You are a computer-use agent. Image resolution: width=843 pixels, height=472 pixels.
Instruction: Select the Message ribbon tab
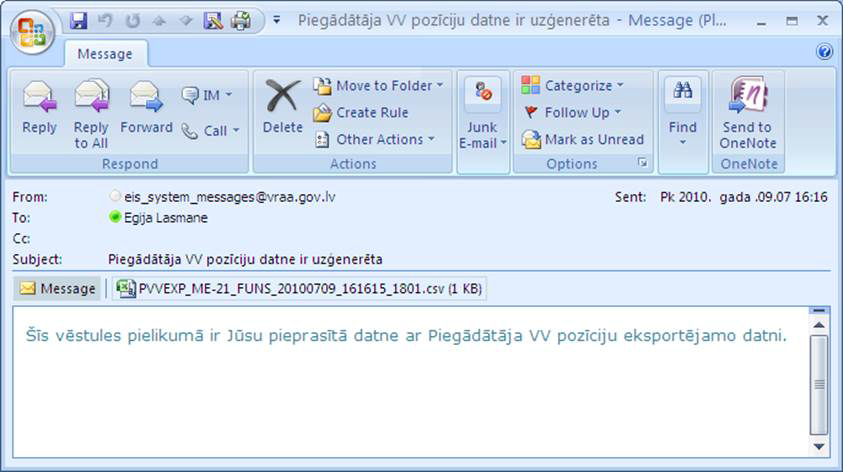[x=105, y=54]
